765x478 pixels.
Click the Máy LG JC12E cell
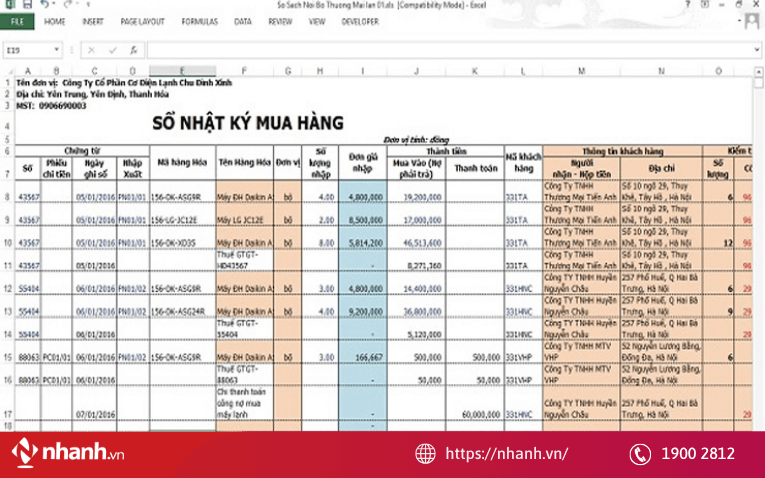pos(244,215)
